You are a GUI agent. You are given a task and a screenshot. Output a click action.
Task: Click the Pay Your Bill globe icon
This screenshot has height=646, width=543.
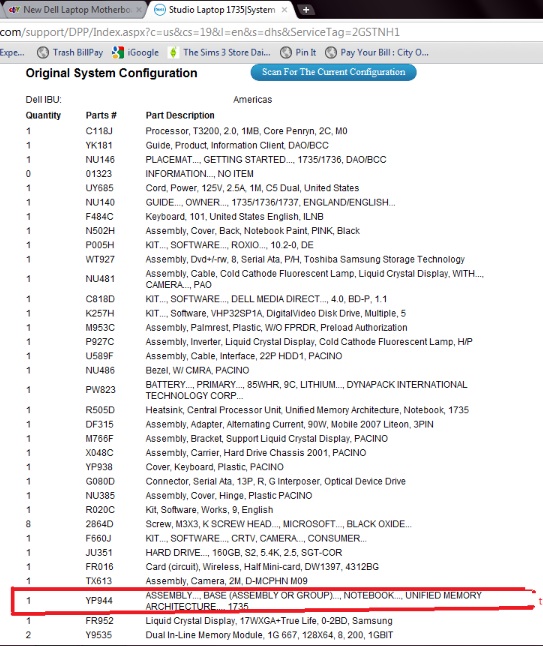tap(330, 52)
